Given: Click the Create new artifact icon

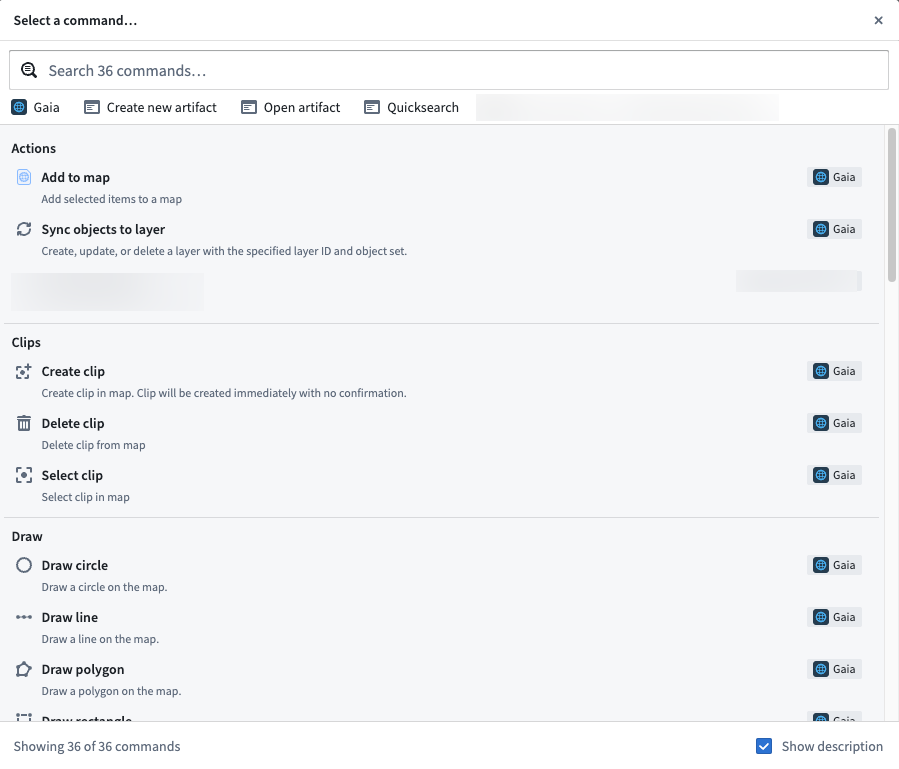Looking at the screenshot, I should click(x=92, y=107).
